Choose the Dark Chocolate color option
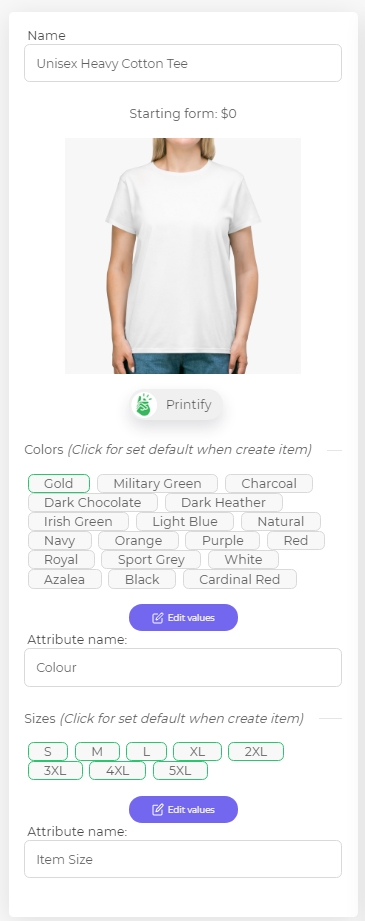This screenshot has width=365, height=921. [x=93, y=502]
